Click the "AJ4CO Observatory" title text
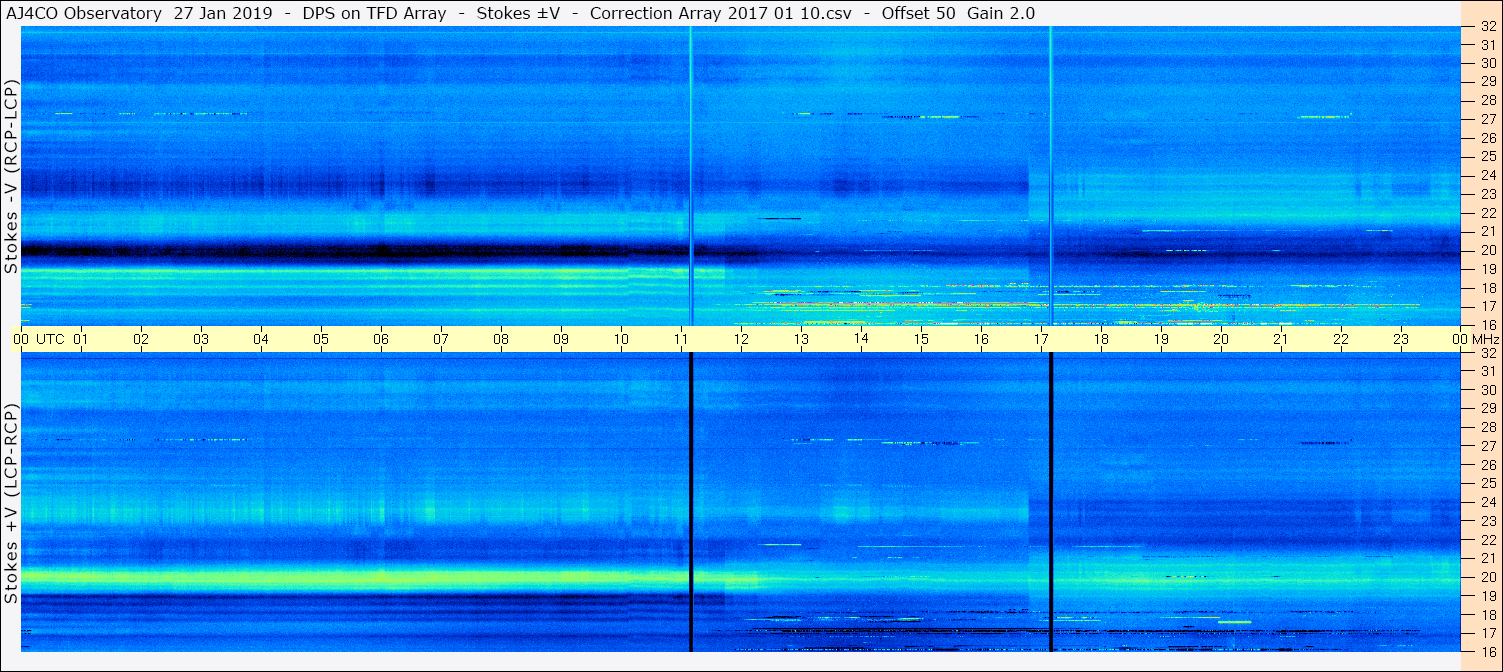This screenshot has height=672, width=1503. [85, 13]
